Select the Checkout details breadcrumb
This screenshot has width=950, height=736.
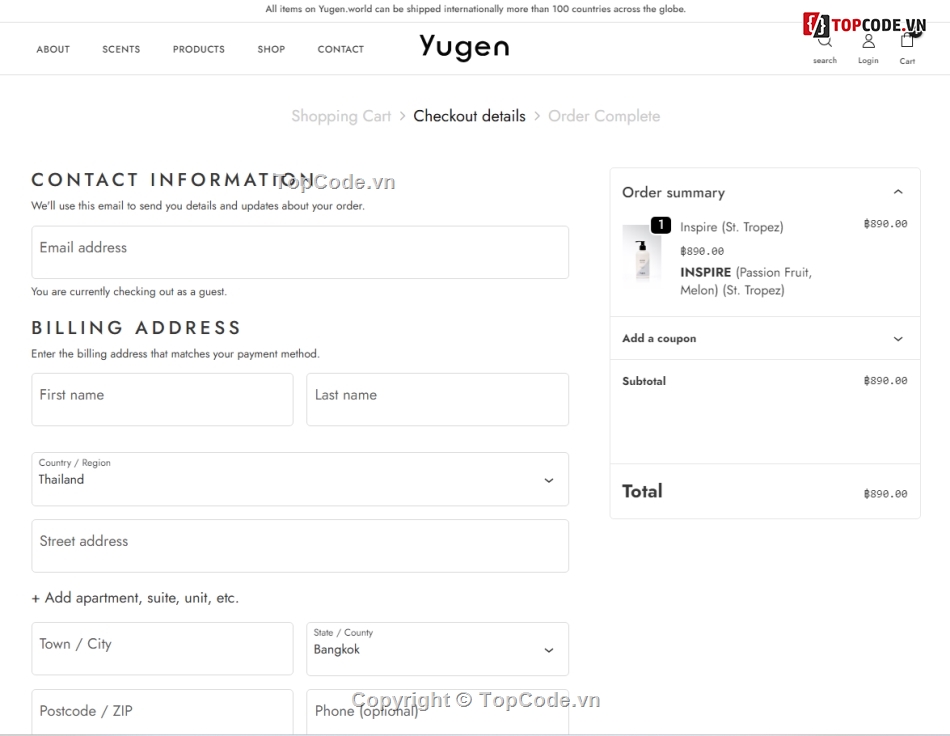point(470,116)
